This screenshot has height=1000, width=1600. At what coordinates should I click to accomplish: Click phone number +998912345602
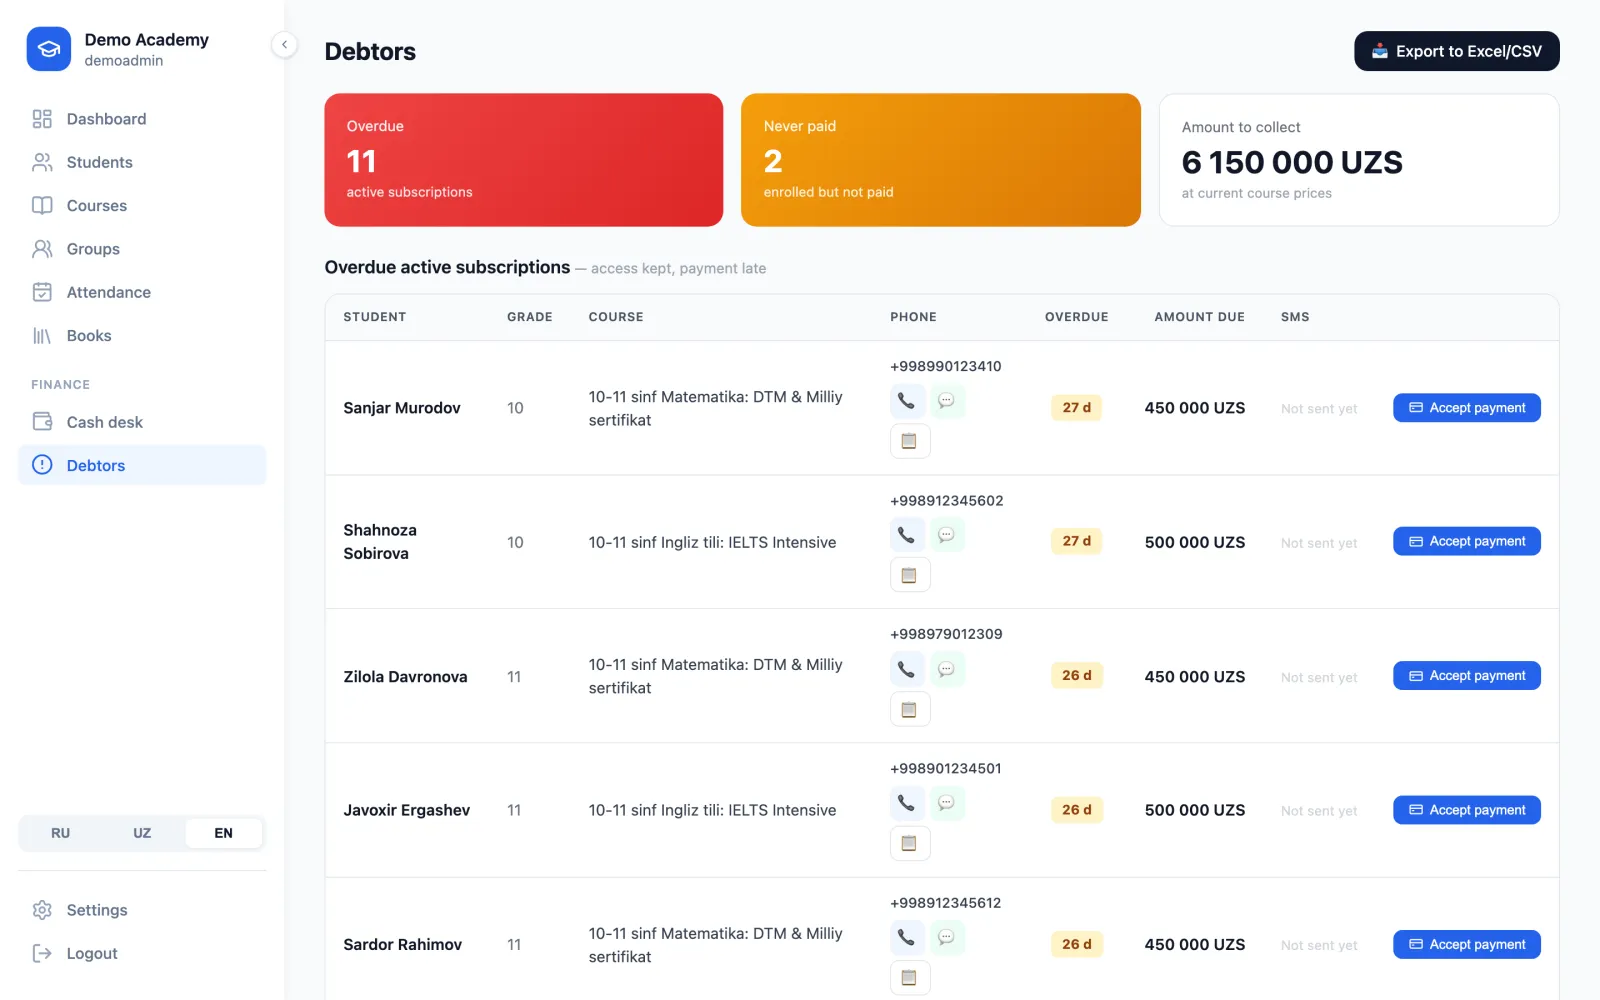point(946,500)
